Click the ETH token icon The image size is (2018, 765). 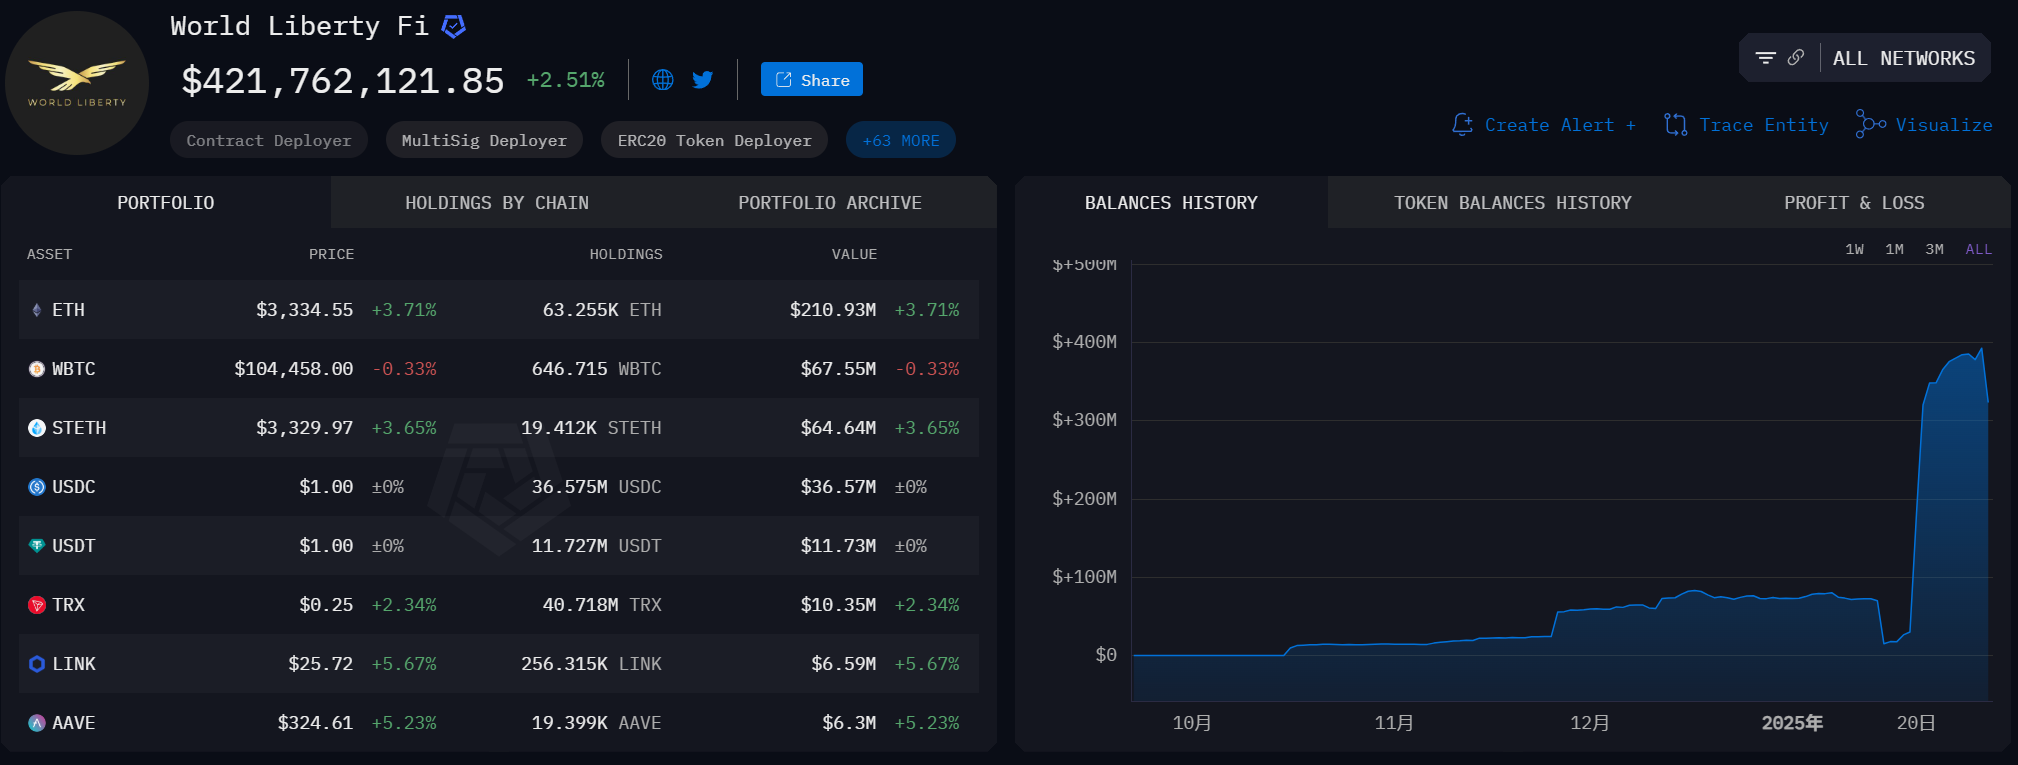click(x=37, y=310)
